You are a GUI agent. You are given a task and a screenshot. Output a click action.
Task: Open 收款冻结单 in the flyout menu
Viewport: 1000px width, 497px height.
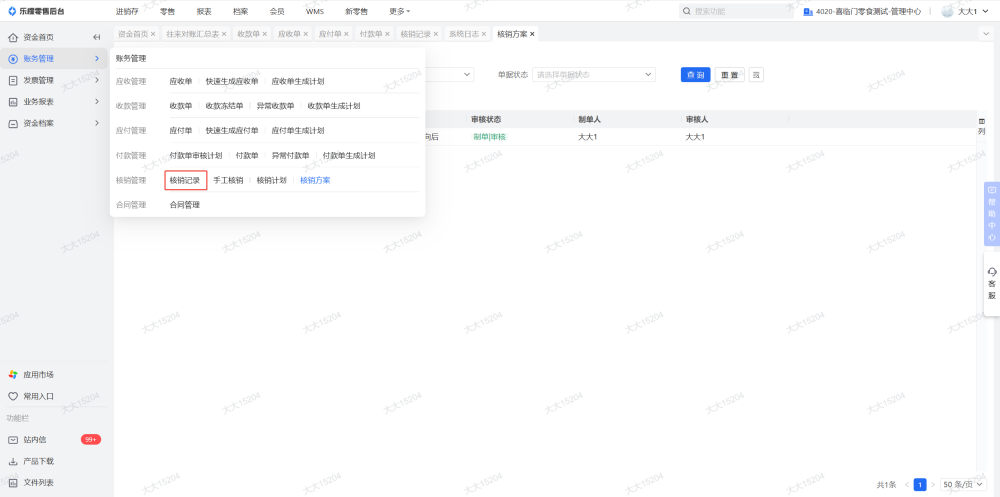[x=224, y=106]
